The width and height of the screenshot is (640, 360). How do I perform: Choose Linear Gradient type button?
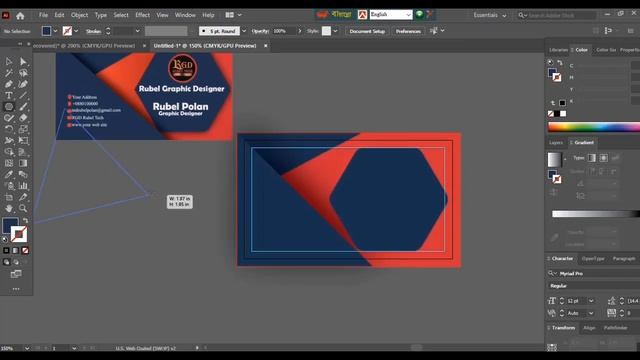(592, 158)
